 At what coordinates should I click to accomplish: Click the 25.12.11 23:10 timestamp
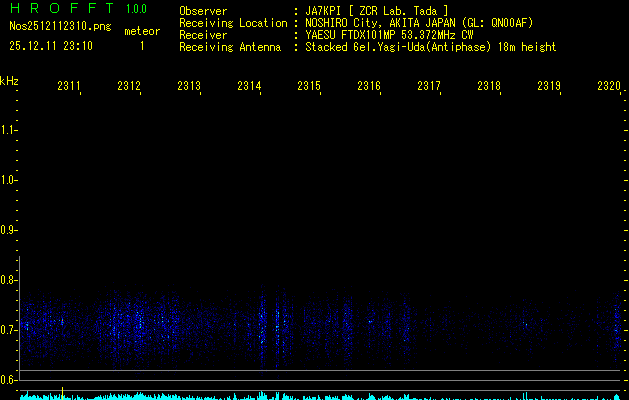(50, 46)
